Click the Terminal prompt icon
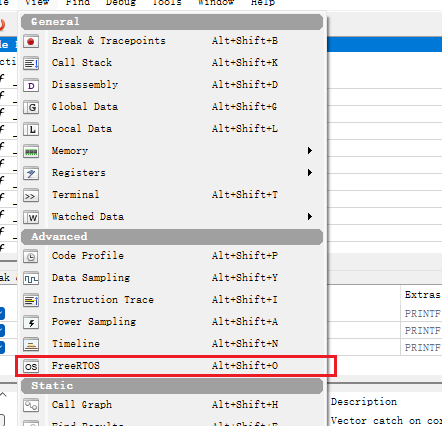The width and height of the screenshot is (442, 426). (x=31, y=196)
